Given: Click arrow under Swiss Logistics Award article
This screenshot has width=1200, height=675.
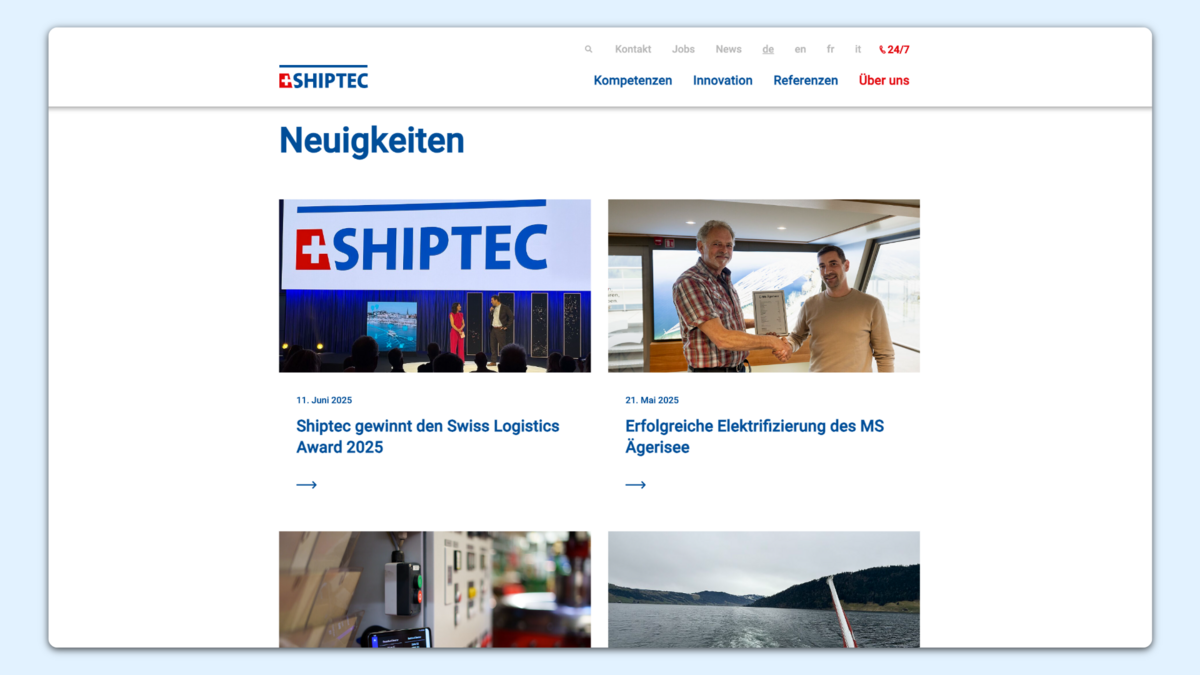Looking at the screenshot, I should click(x=306, y=485).
